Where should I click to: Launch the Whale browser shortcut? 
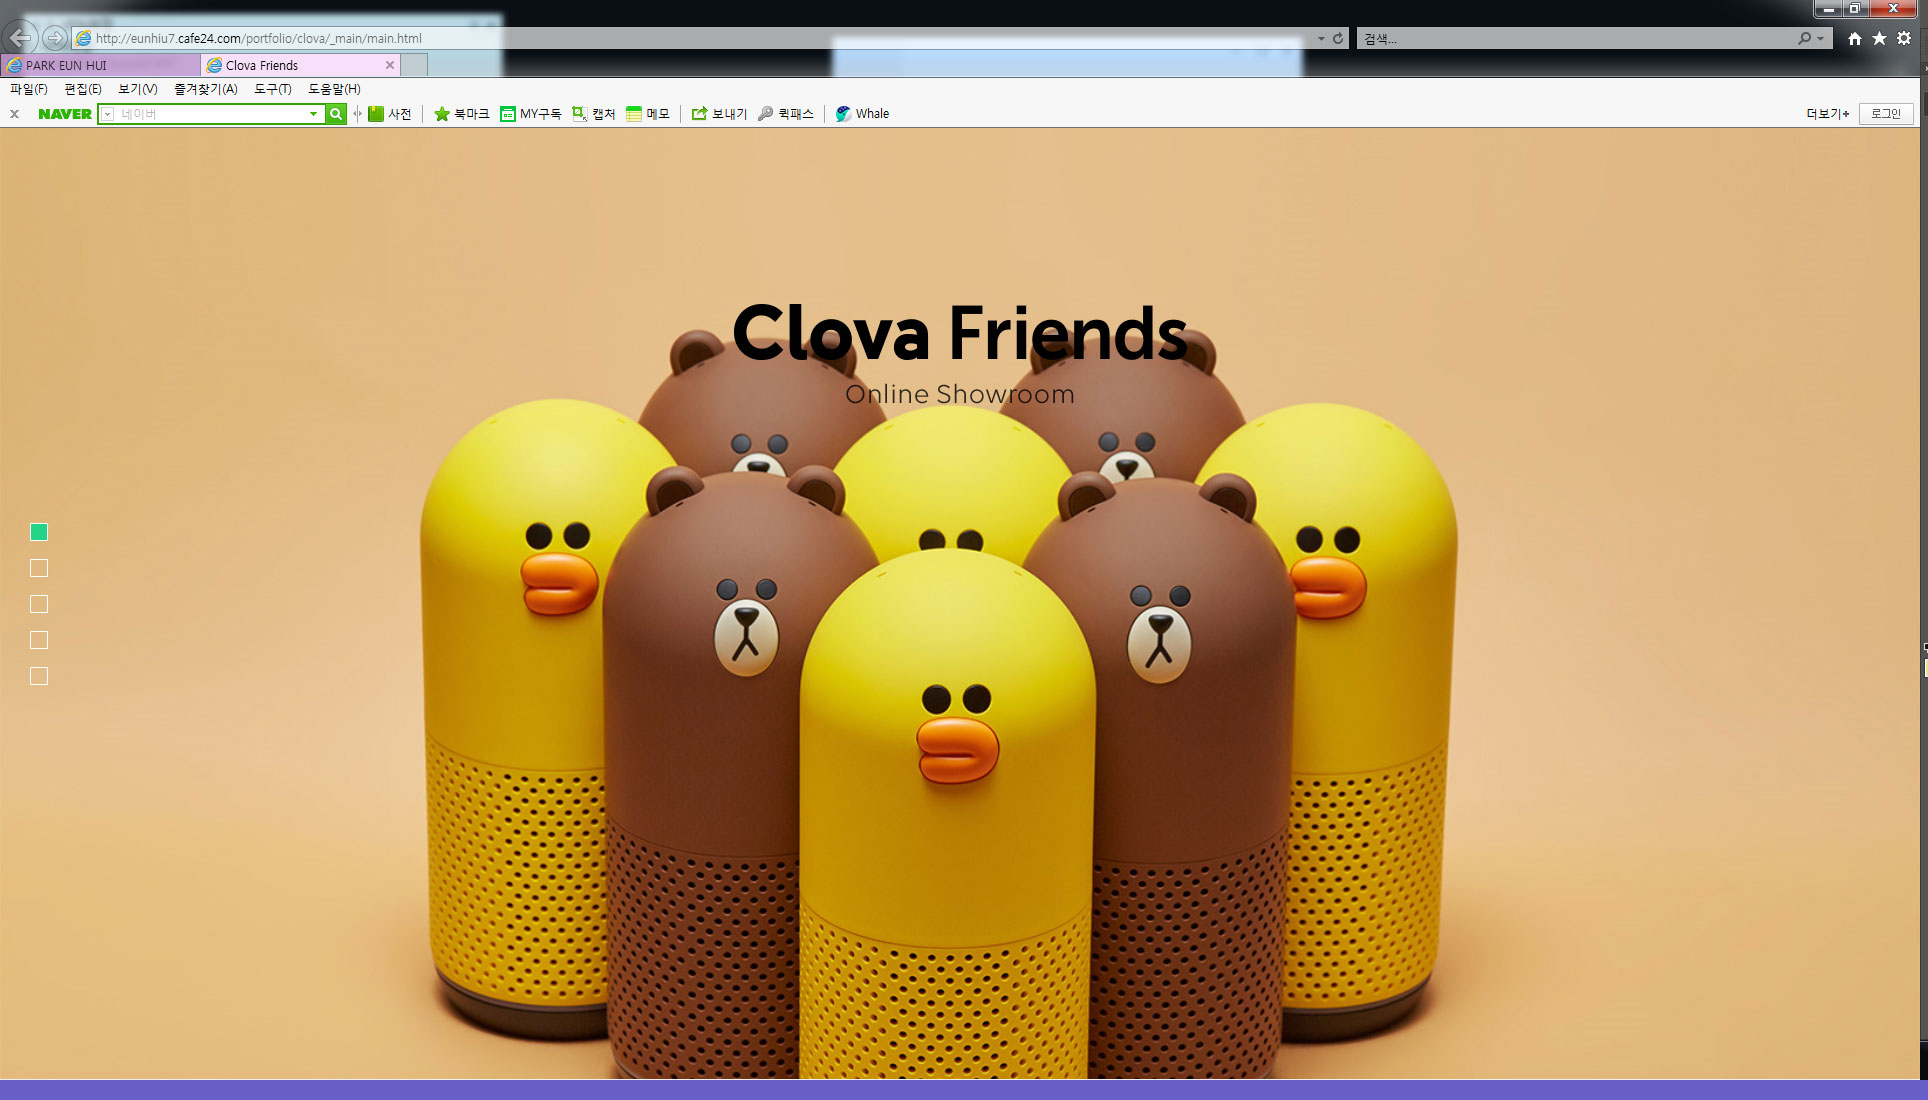click(862, 114)
